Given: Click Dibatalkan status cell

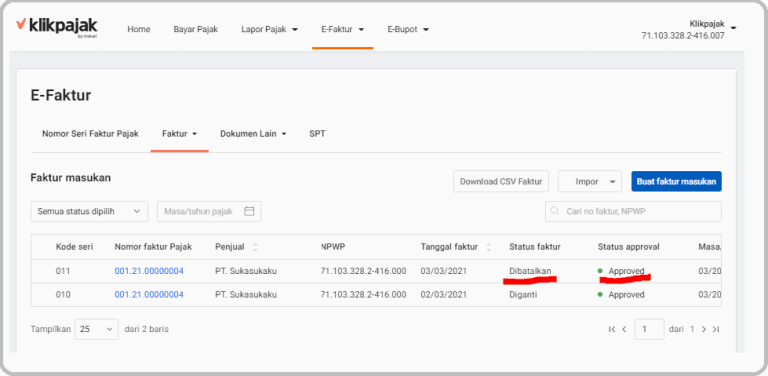Looking at the screenshot, I should 530,271.
